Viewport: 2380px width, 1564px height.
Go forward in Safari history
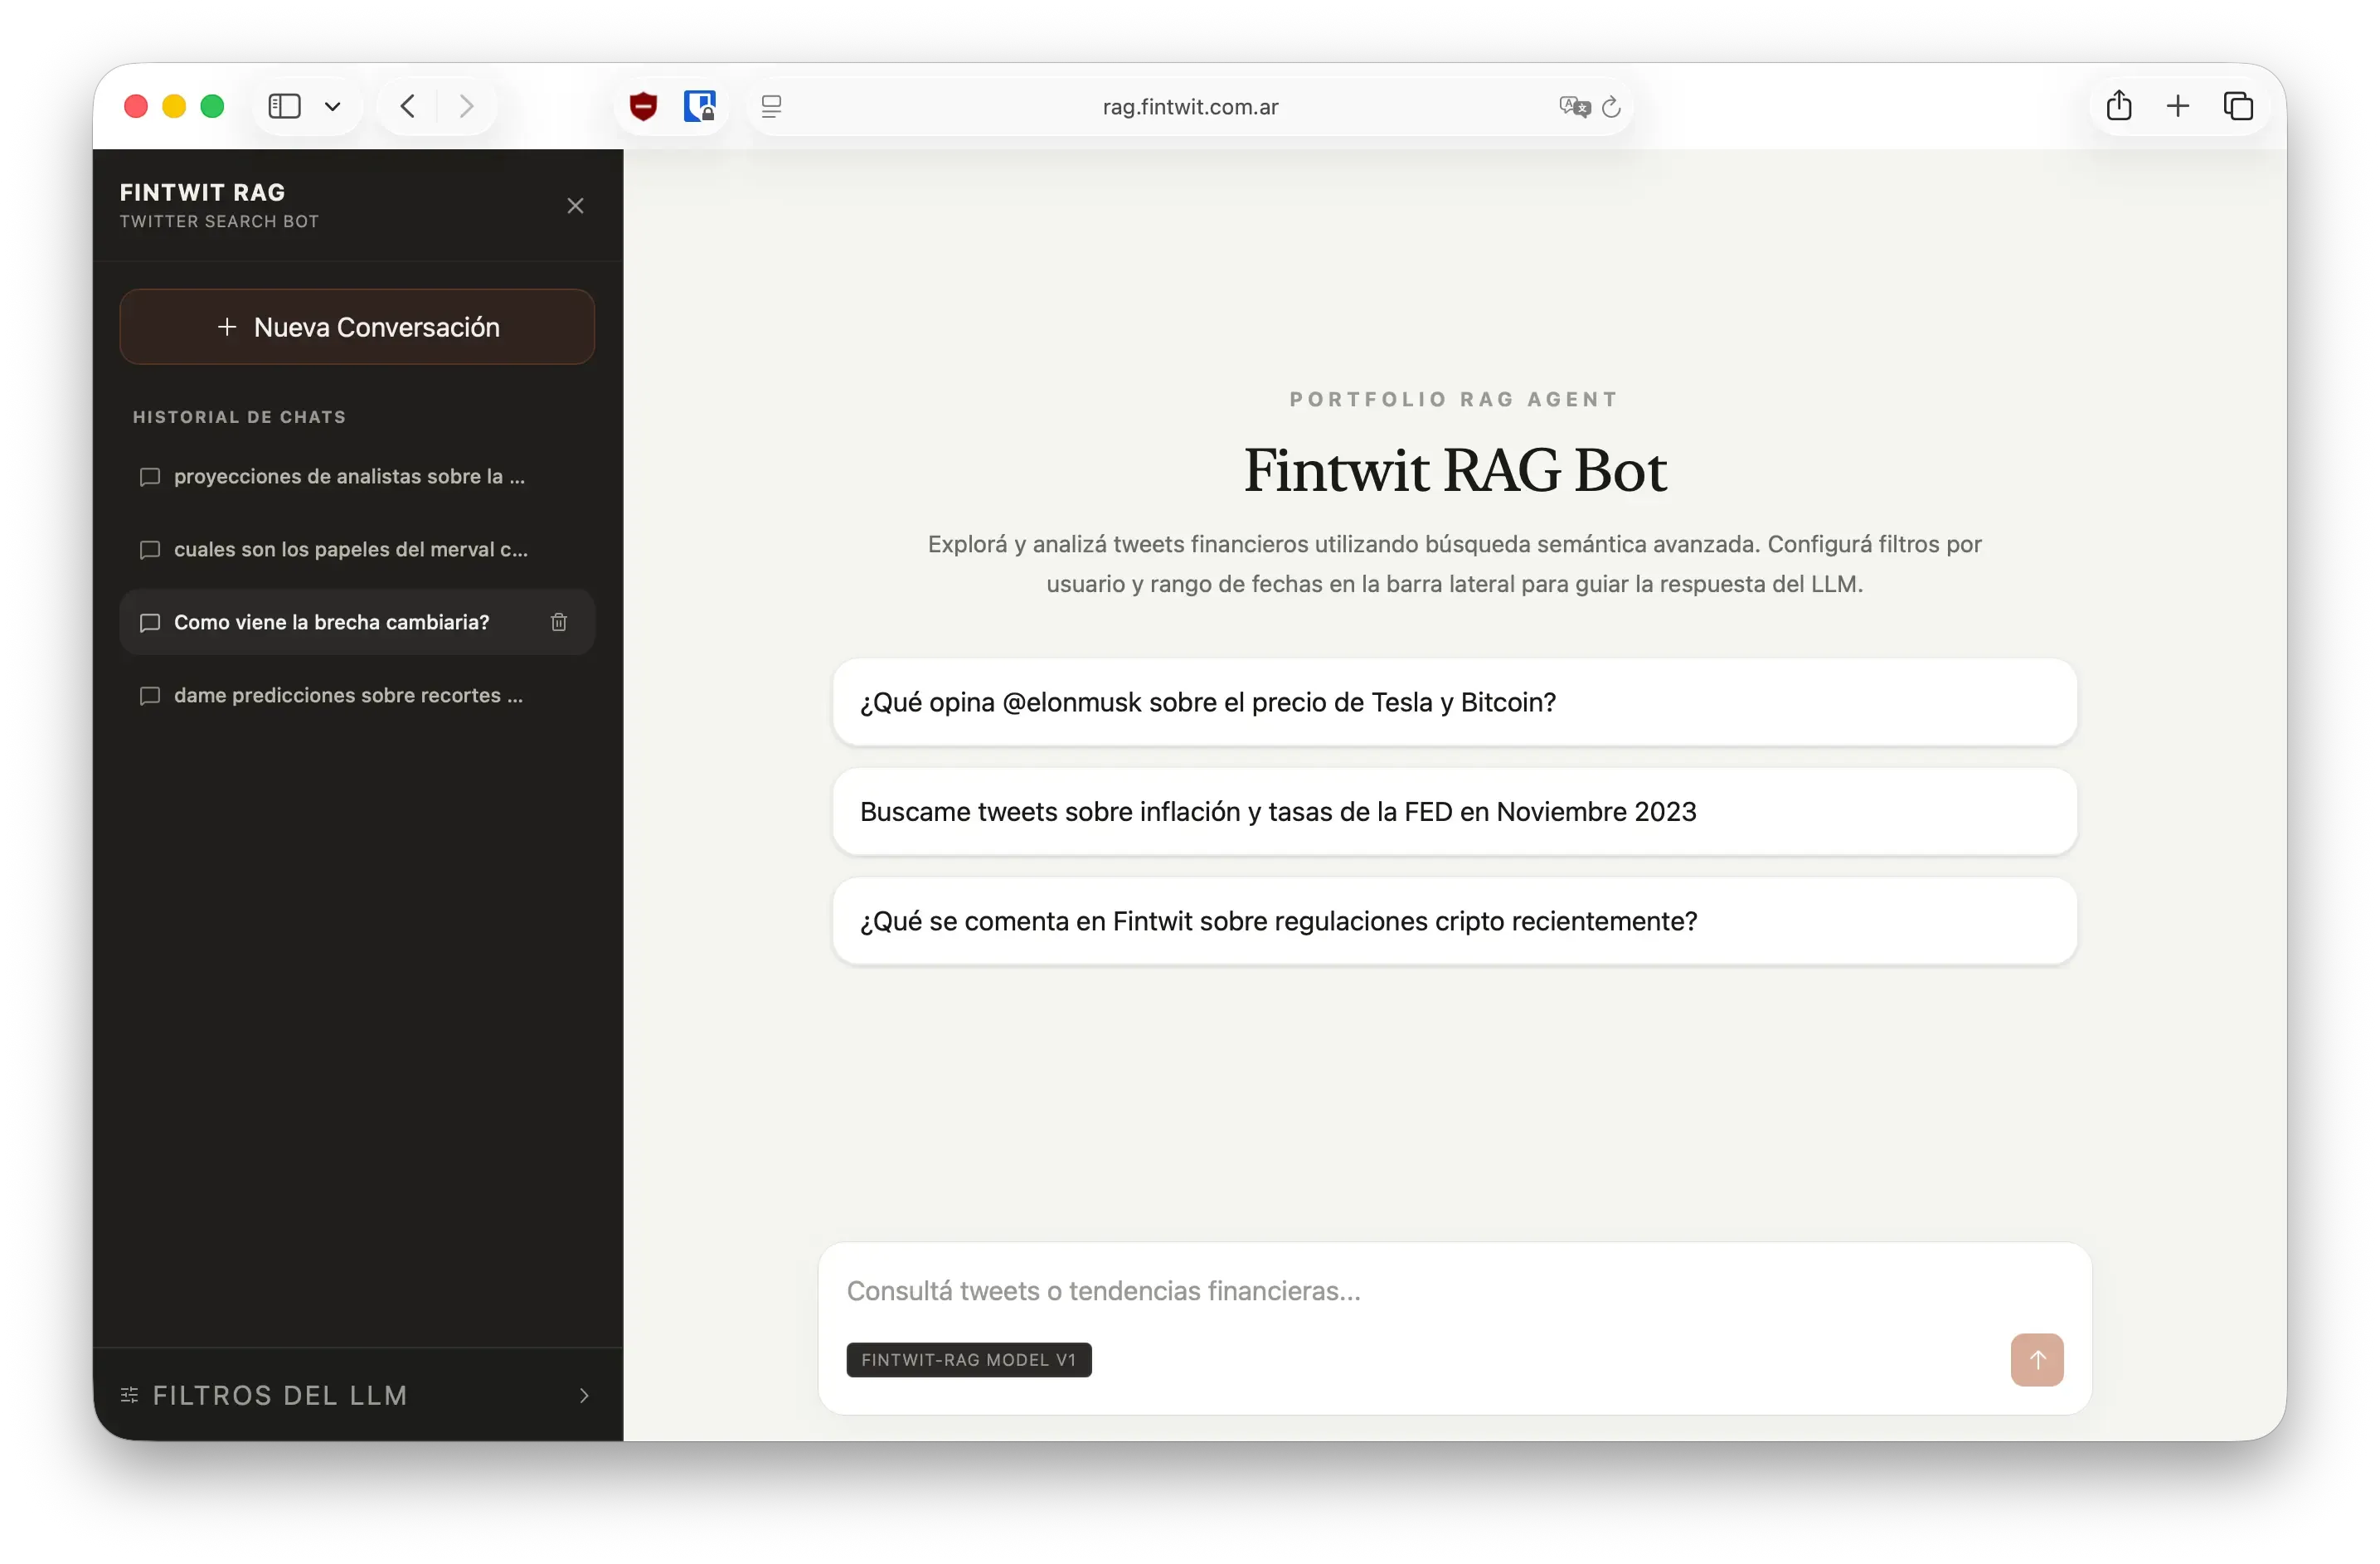(466, 106)
